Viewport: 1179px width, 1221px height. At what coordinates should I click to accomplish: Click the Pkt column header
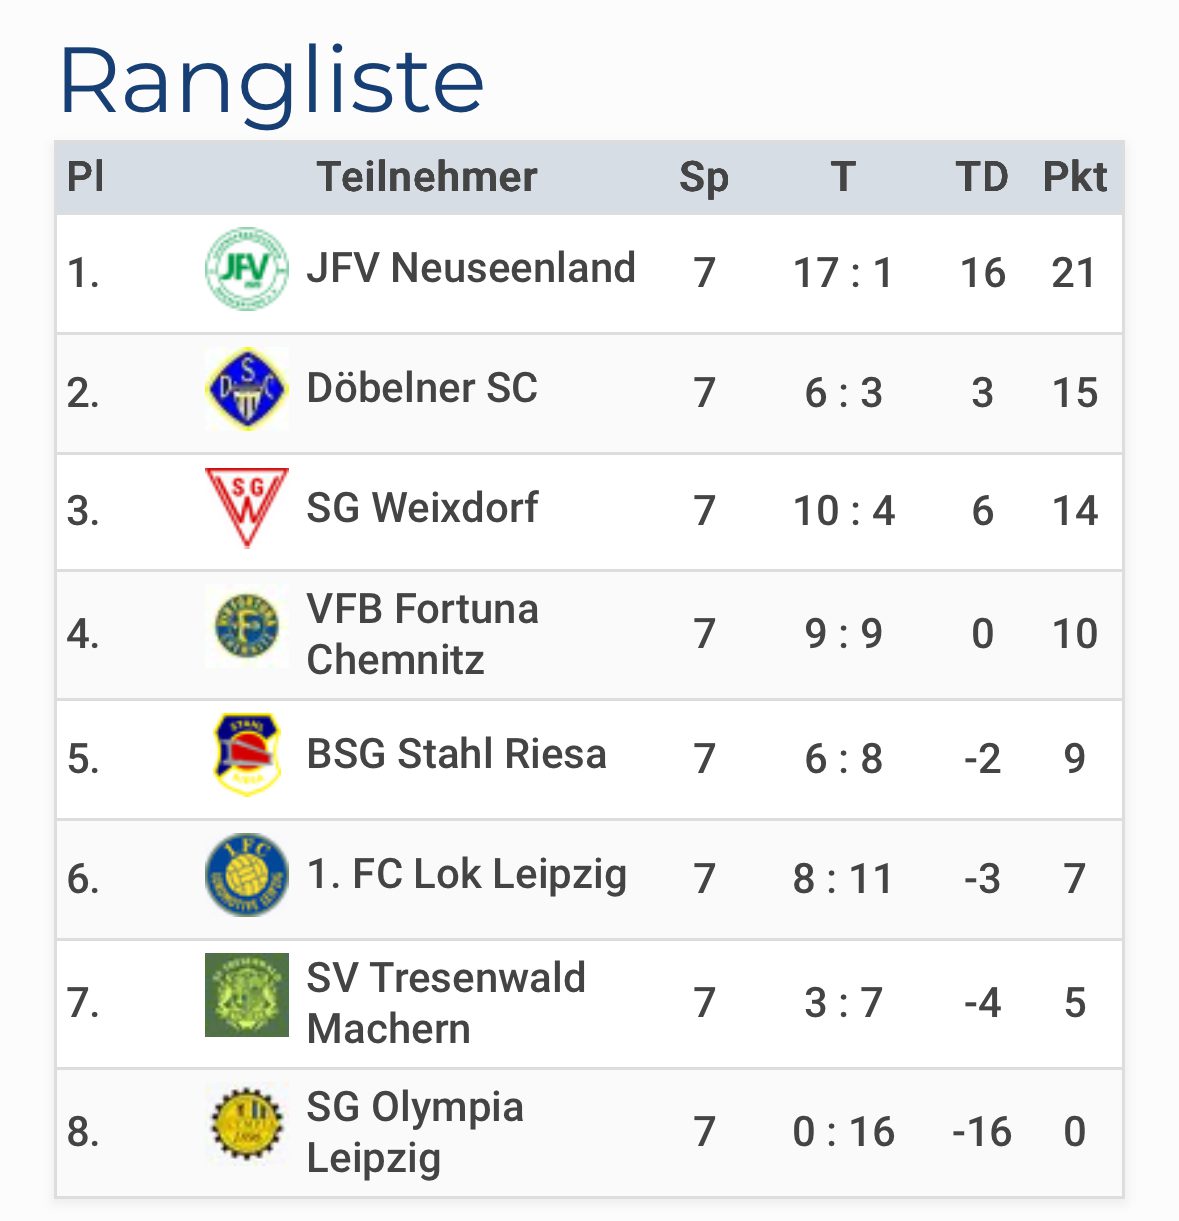click(1075, 177)
